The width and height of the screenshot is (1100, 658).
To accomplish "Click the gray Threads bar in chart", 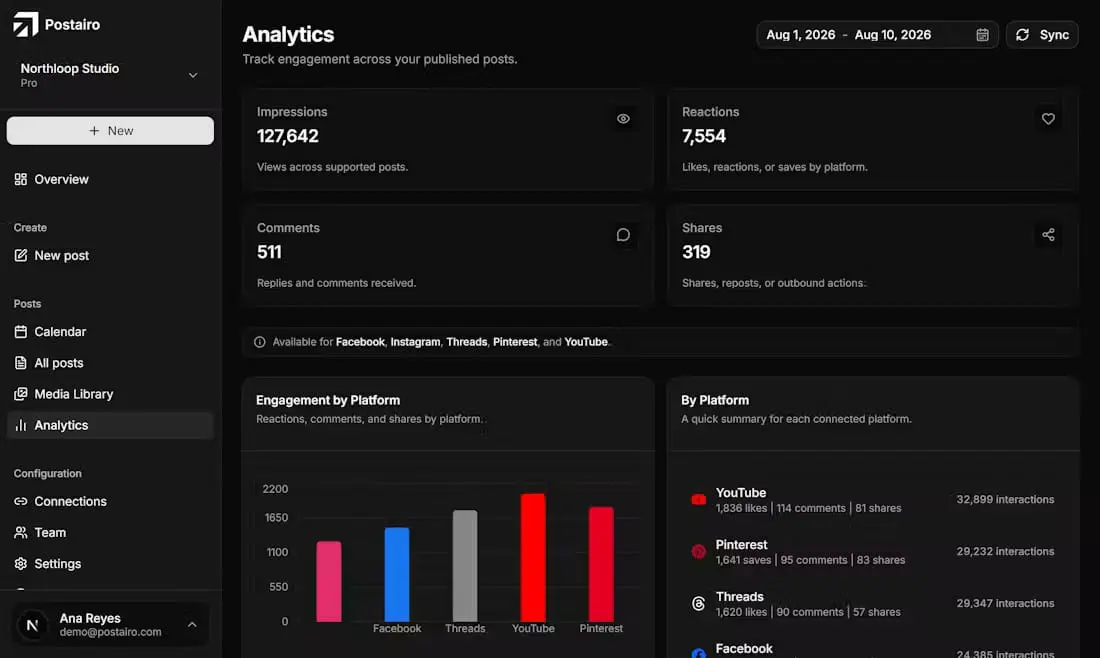I will pos(465,566).
